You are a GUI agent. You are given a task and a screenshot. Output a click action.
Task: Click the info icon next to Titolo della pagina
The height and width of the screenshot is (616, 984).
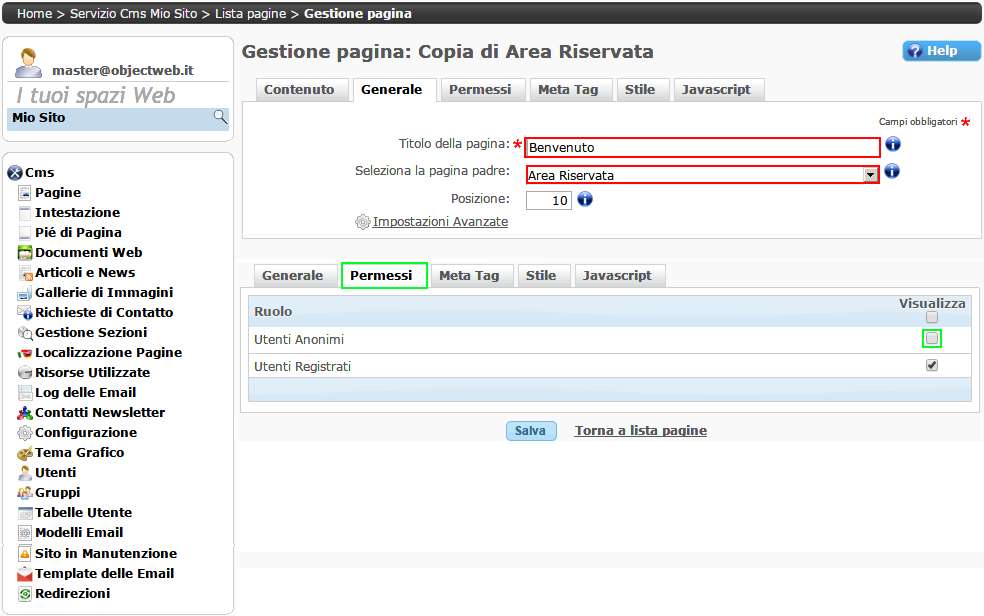pyautogui.click(x=893, y=144)
